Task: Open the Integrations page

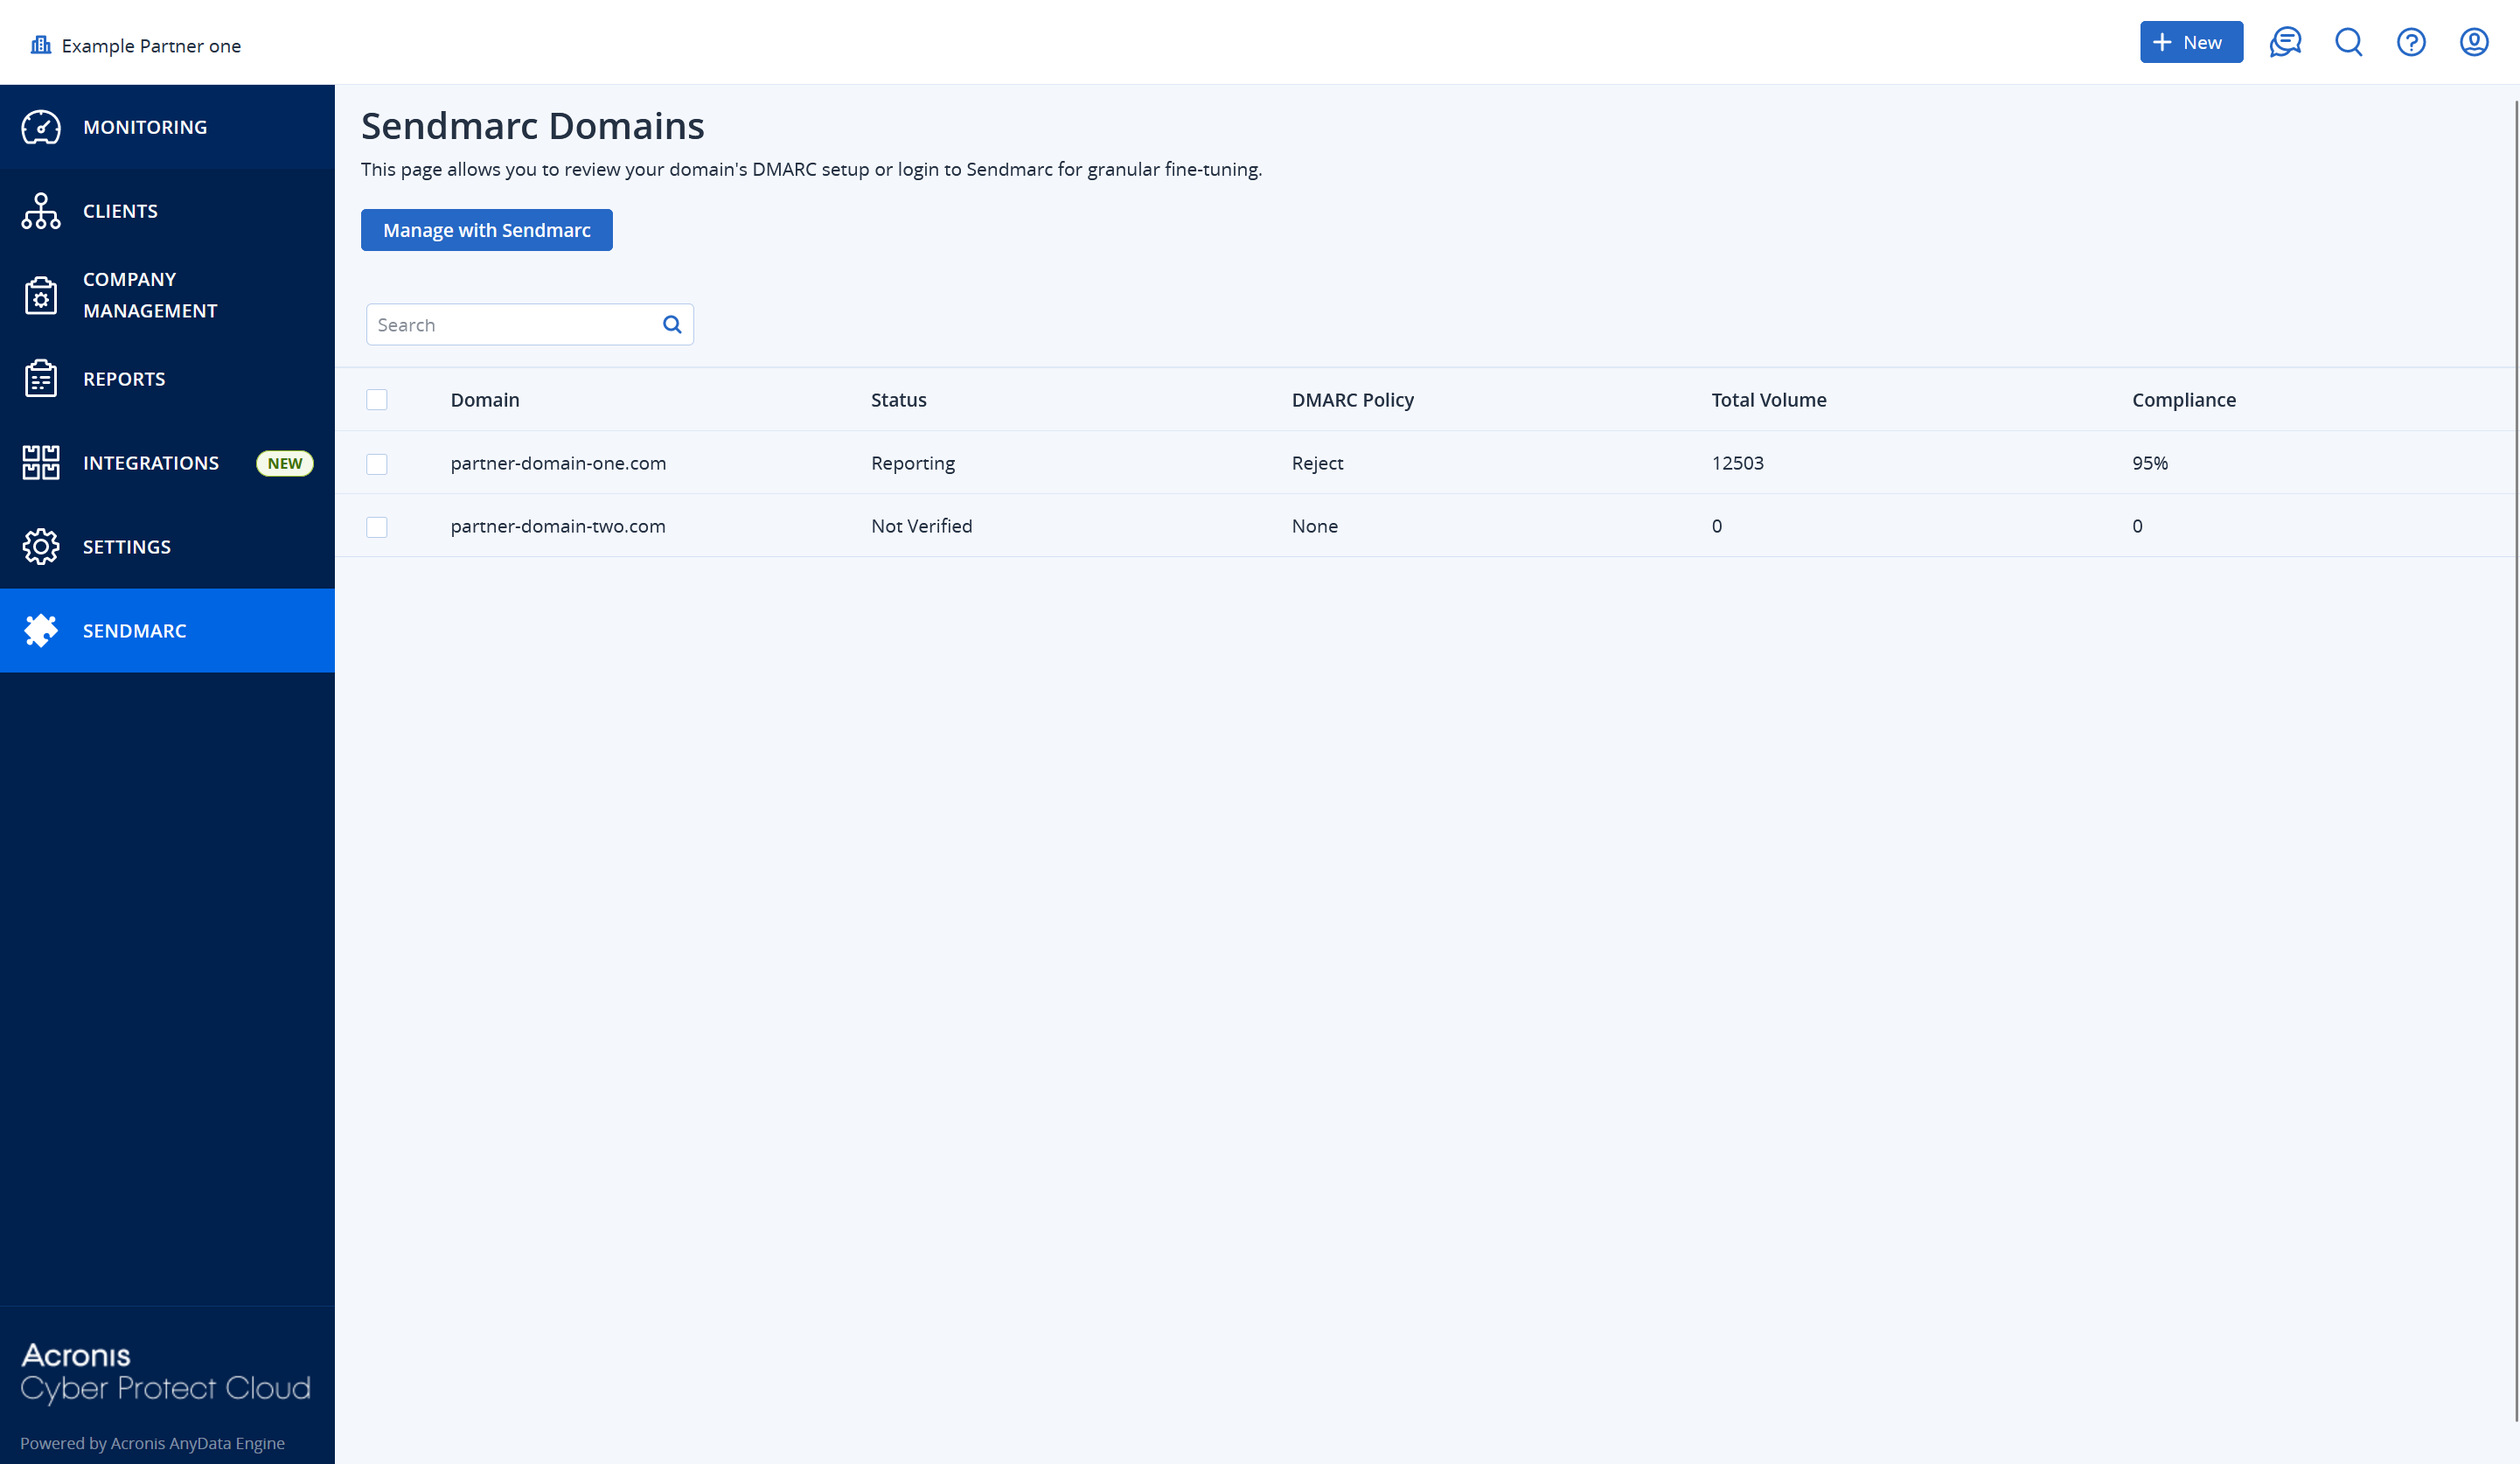Action: 151,462
